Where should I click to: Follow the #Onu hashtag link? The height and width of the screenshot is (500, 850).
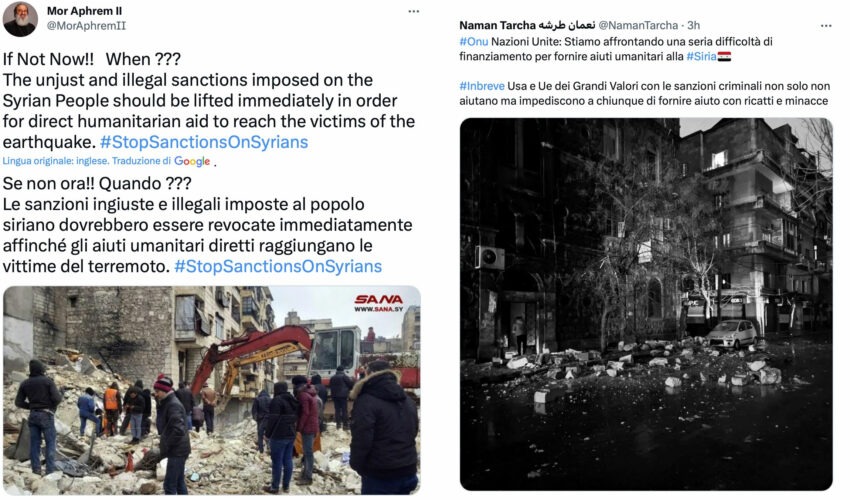pos(473,41)
